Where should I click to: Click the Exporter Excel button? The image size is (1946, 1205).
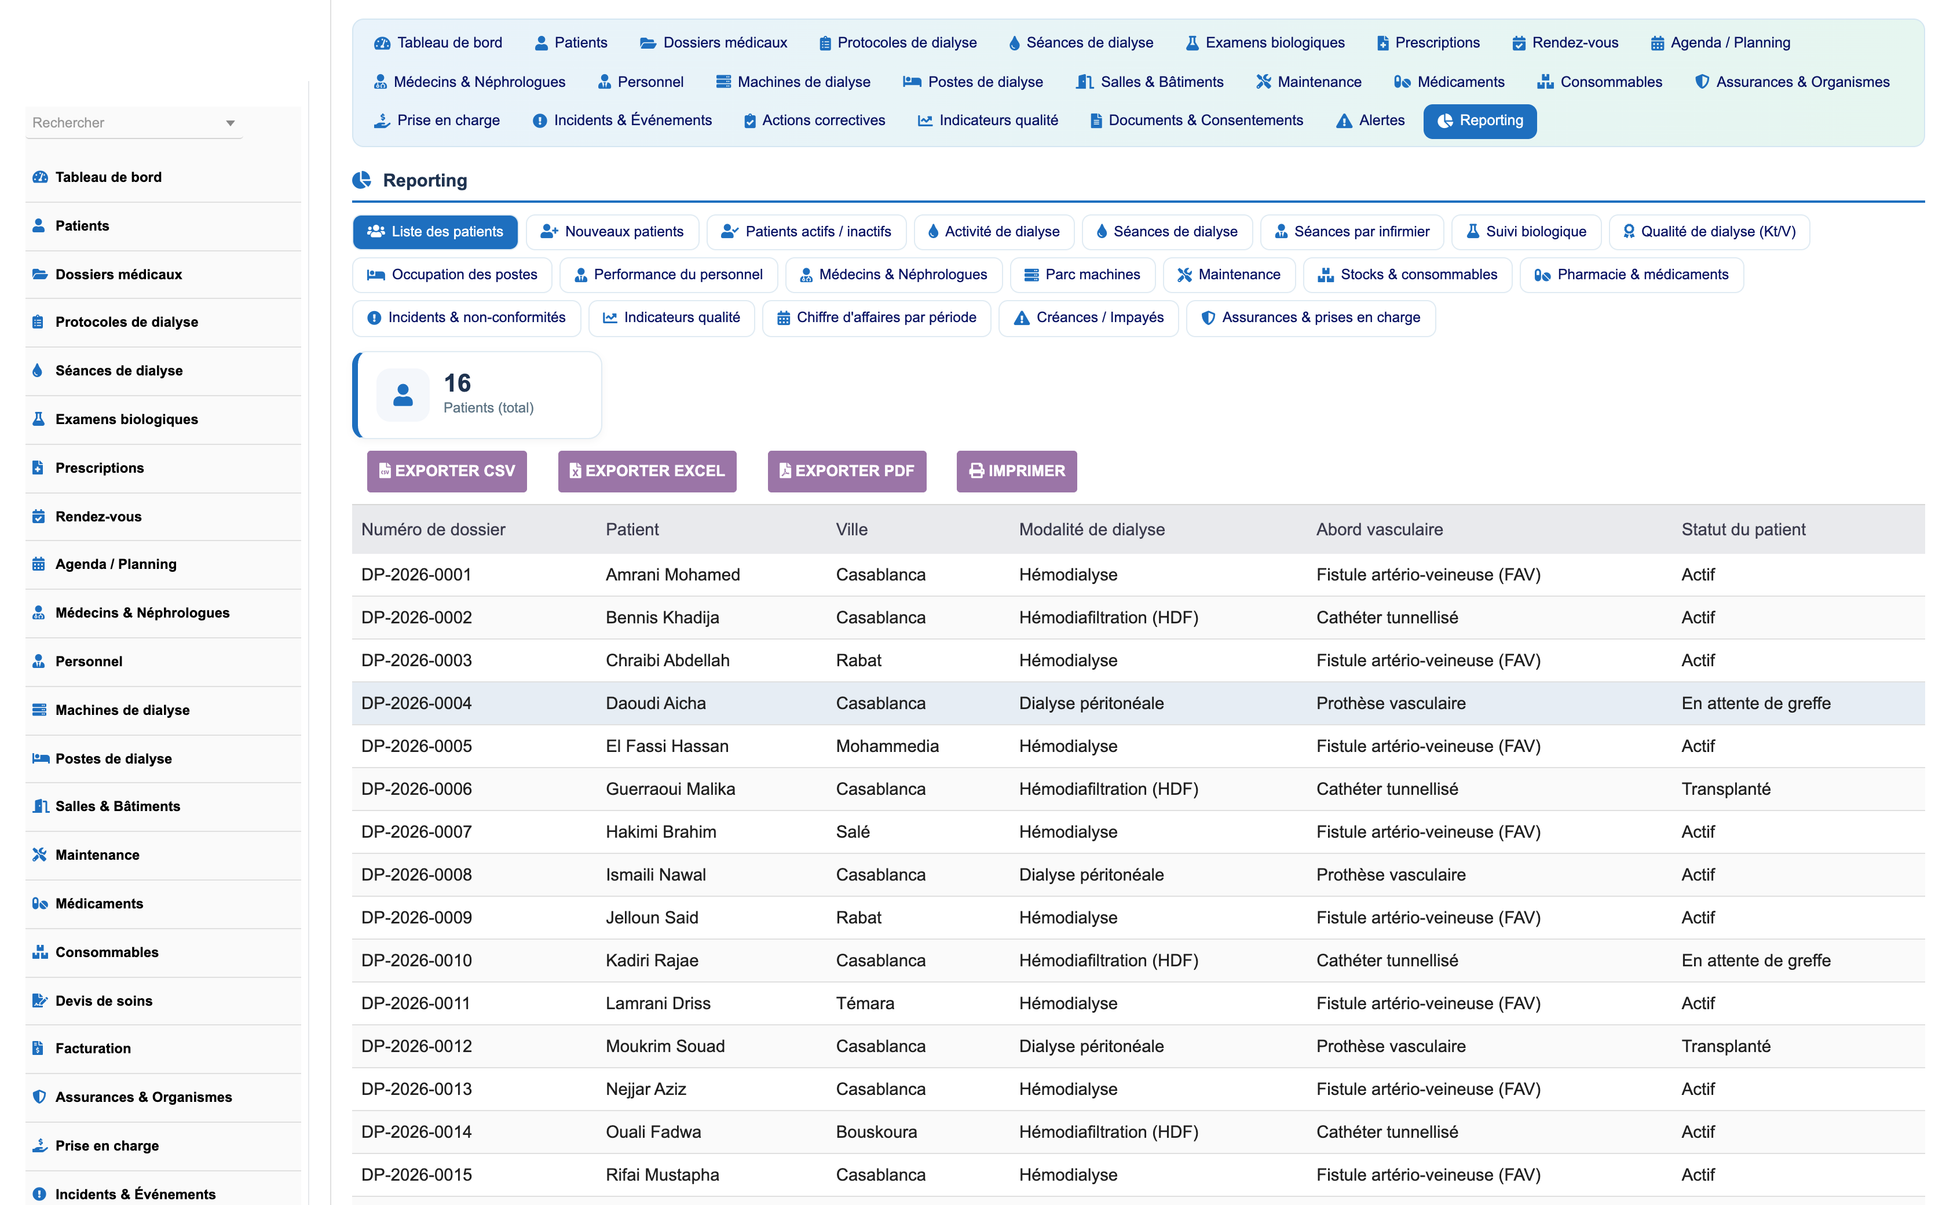click(647, 471)
